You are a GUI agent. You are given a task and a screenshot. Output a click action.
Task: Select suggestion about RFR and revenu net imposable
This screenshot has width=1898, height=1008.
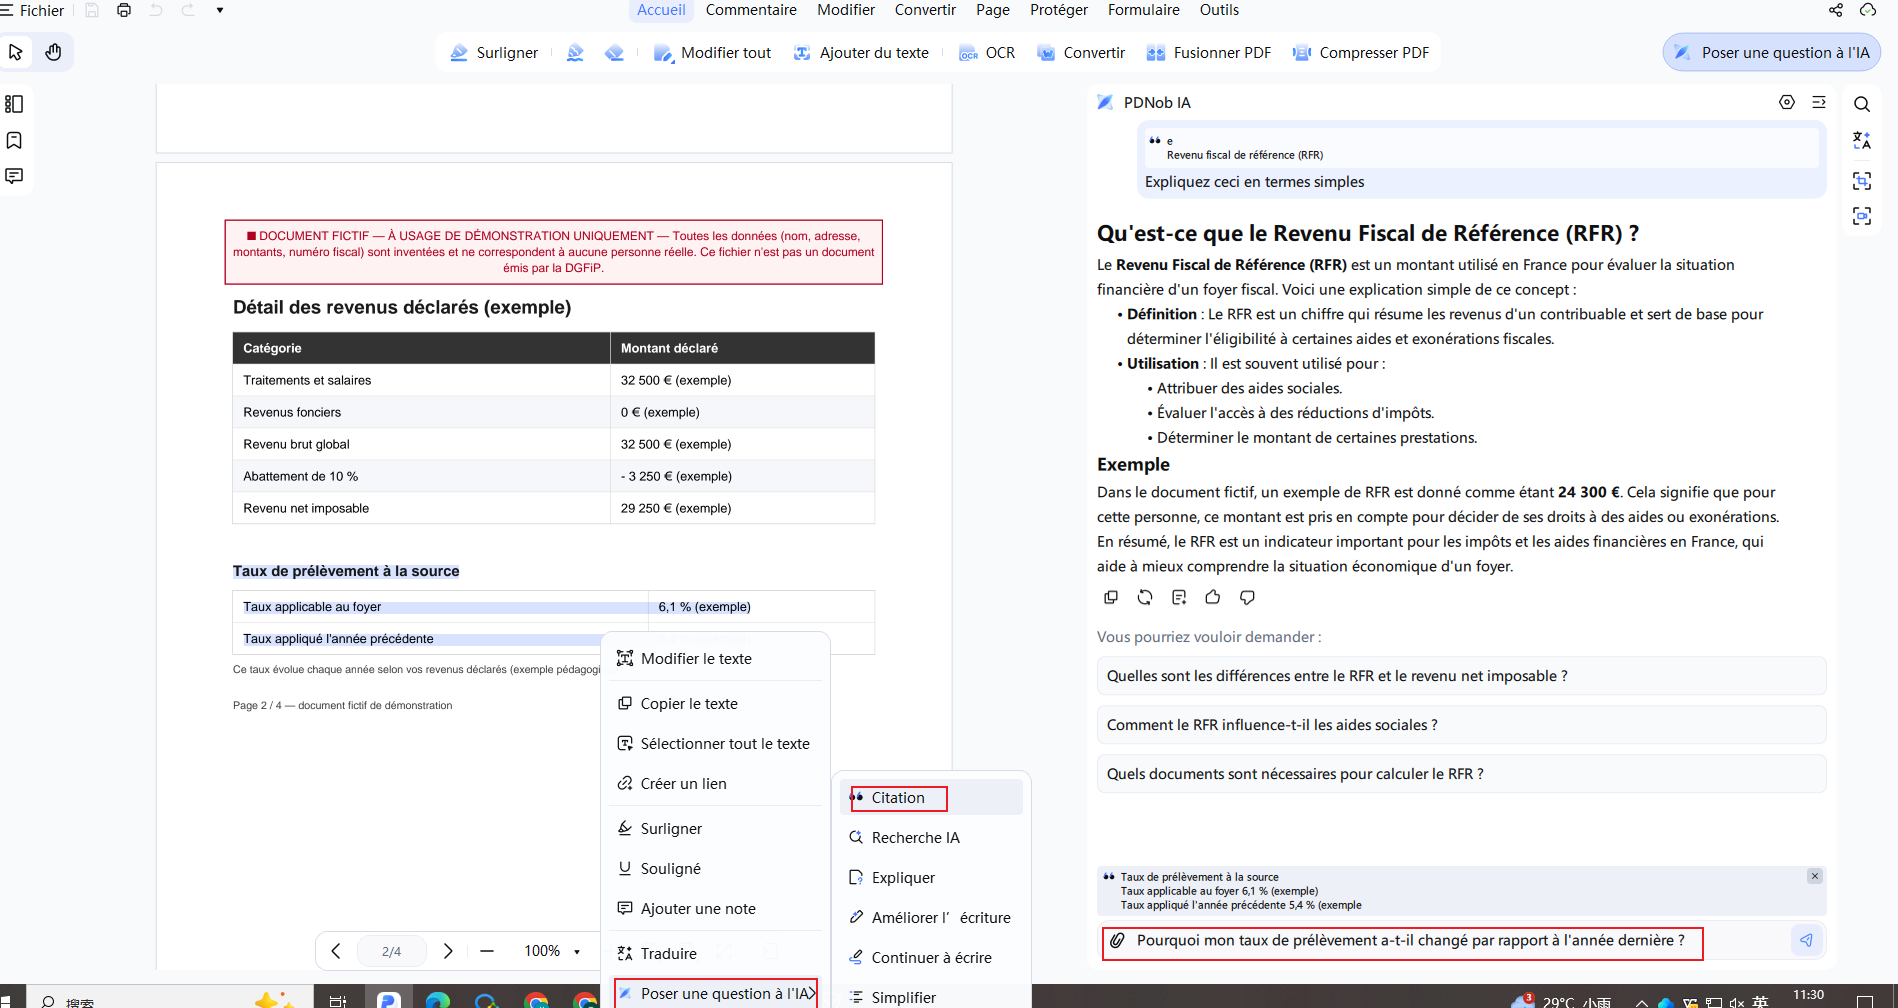coord(1461,676)
